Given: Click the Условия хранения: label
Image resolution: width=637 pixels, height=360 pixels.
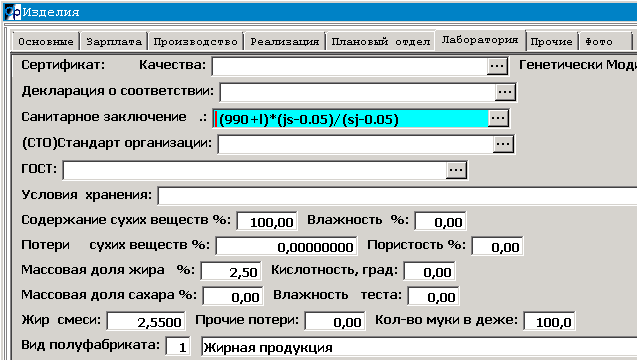Looking at the screenshot, I should [x=87, y=195].
